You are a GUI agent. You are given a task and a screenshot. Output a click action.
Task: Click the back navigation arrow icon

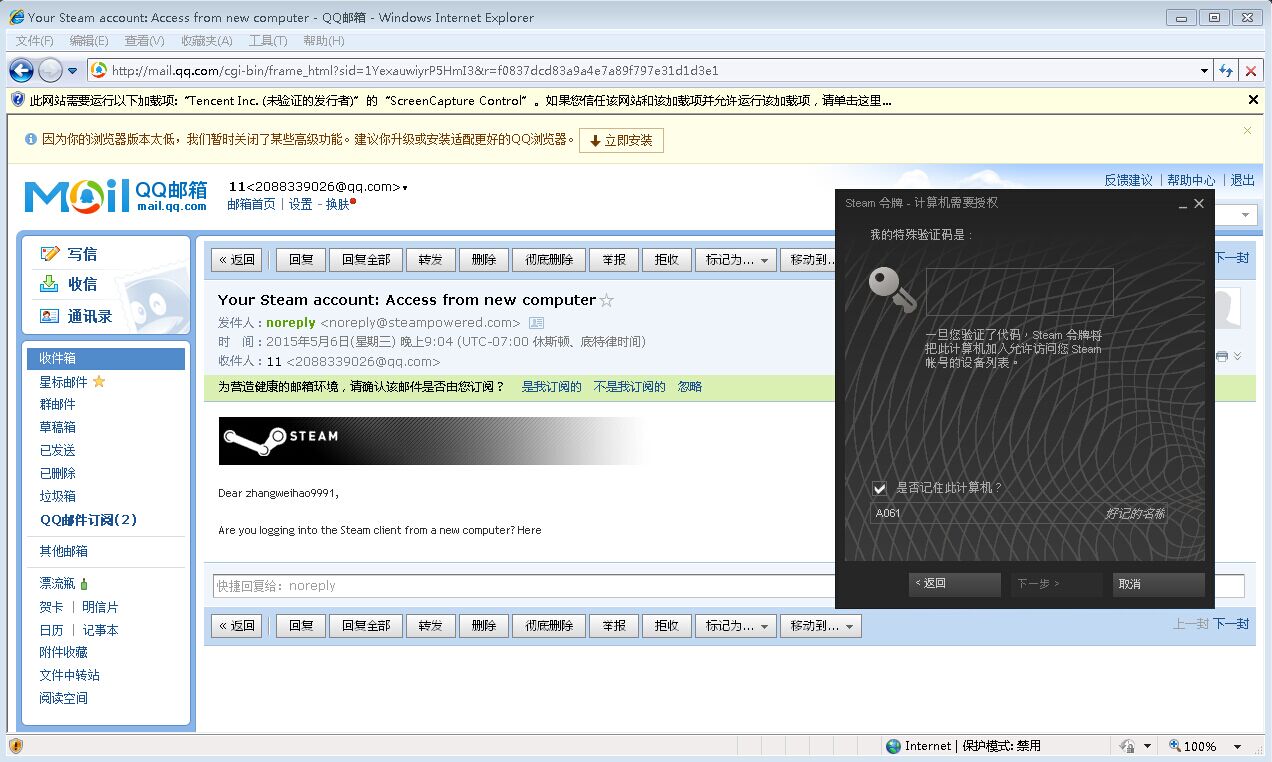click(x=22, y=70)
